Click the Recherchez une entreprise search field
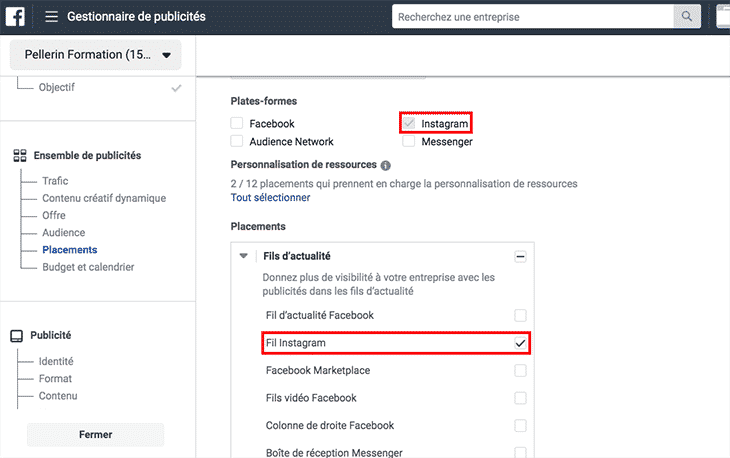 coord(530,17)
